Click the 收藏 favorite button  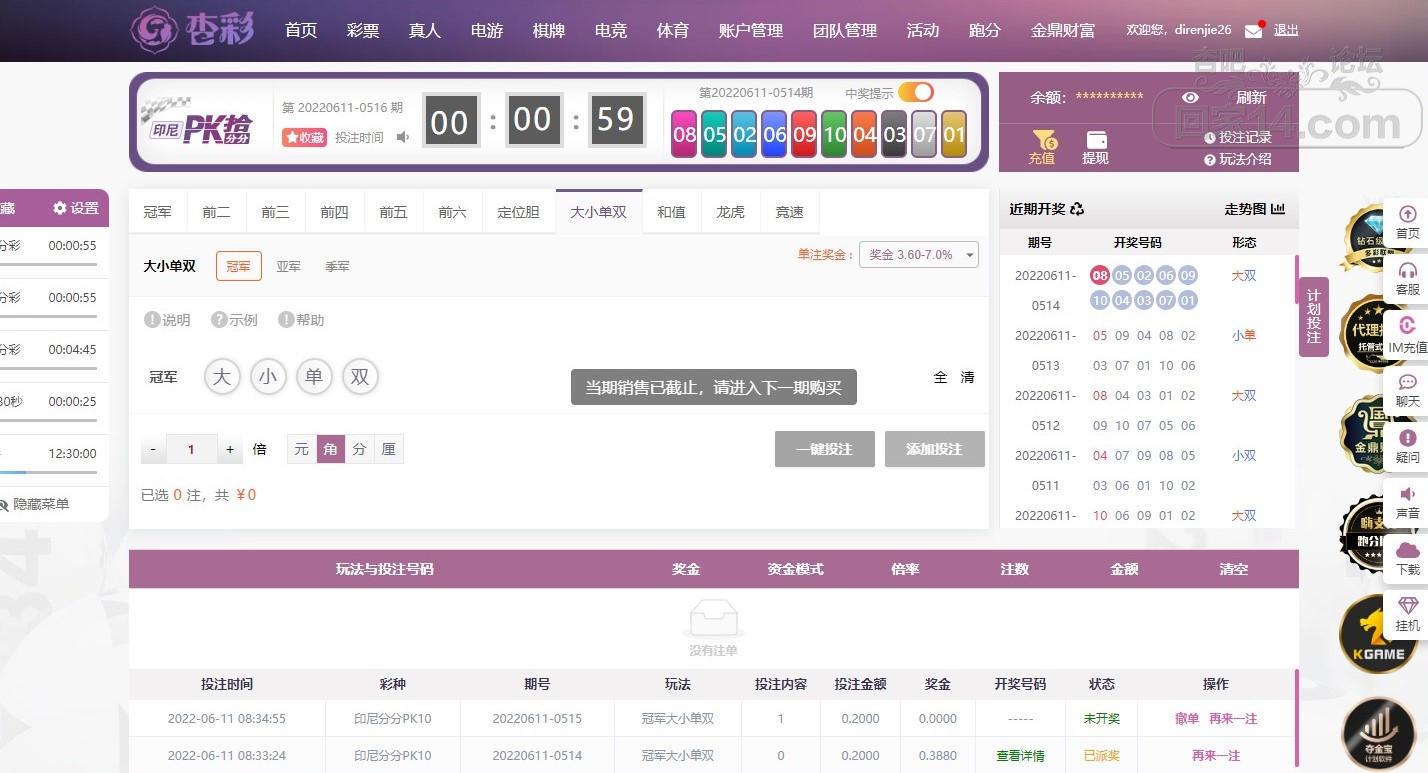(x=305, y=137)
